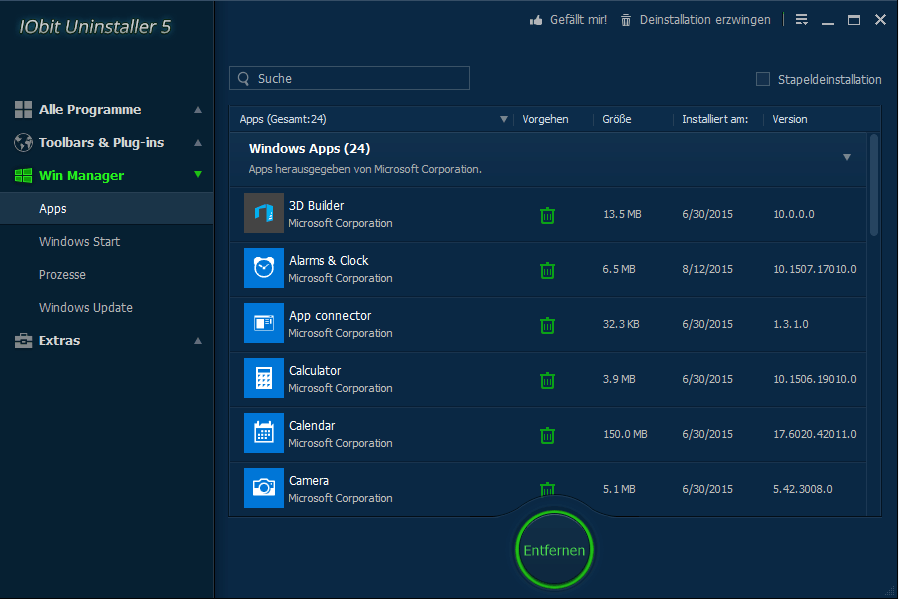Click 3D Builder version 10.0.0.0
899x599 pixels.
tap(794, 214)
